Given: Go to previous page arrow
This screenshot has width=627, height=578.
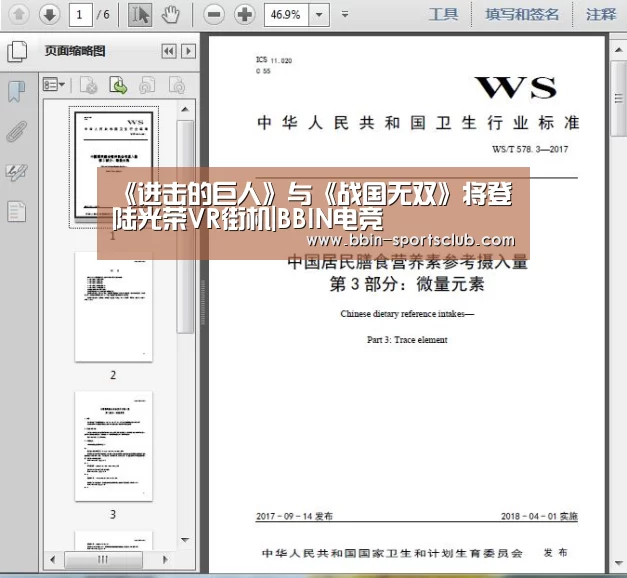Looking at the screenshot, I should [19, 14].
